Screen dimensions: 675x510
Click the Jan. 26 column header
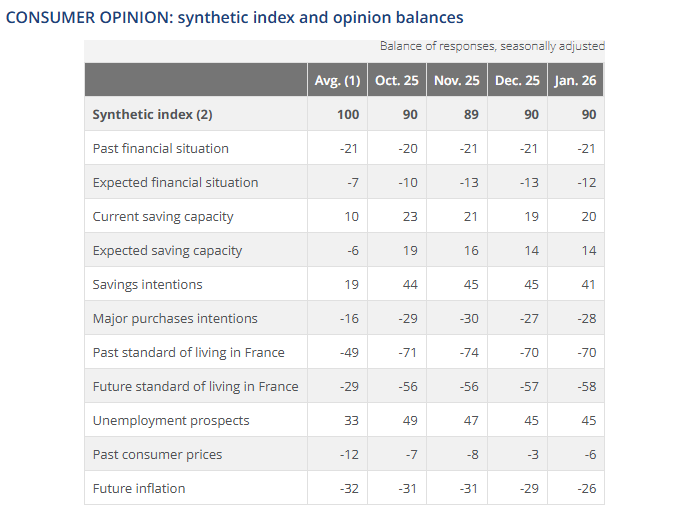[575, 80]
